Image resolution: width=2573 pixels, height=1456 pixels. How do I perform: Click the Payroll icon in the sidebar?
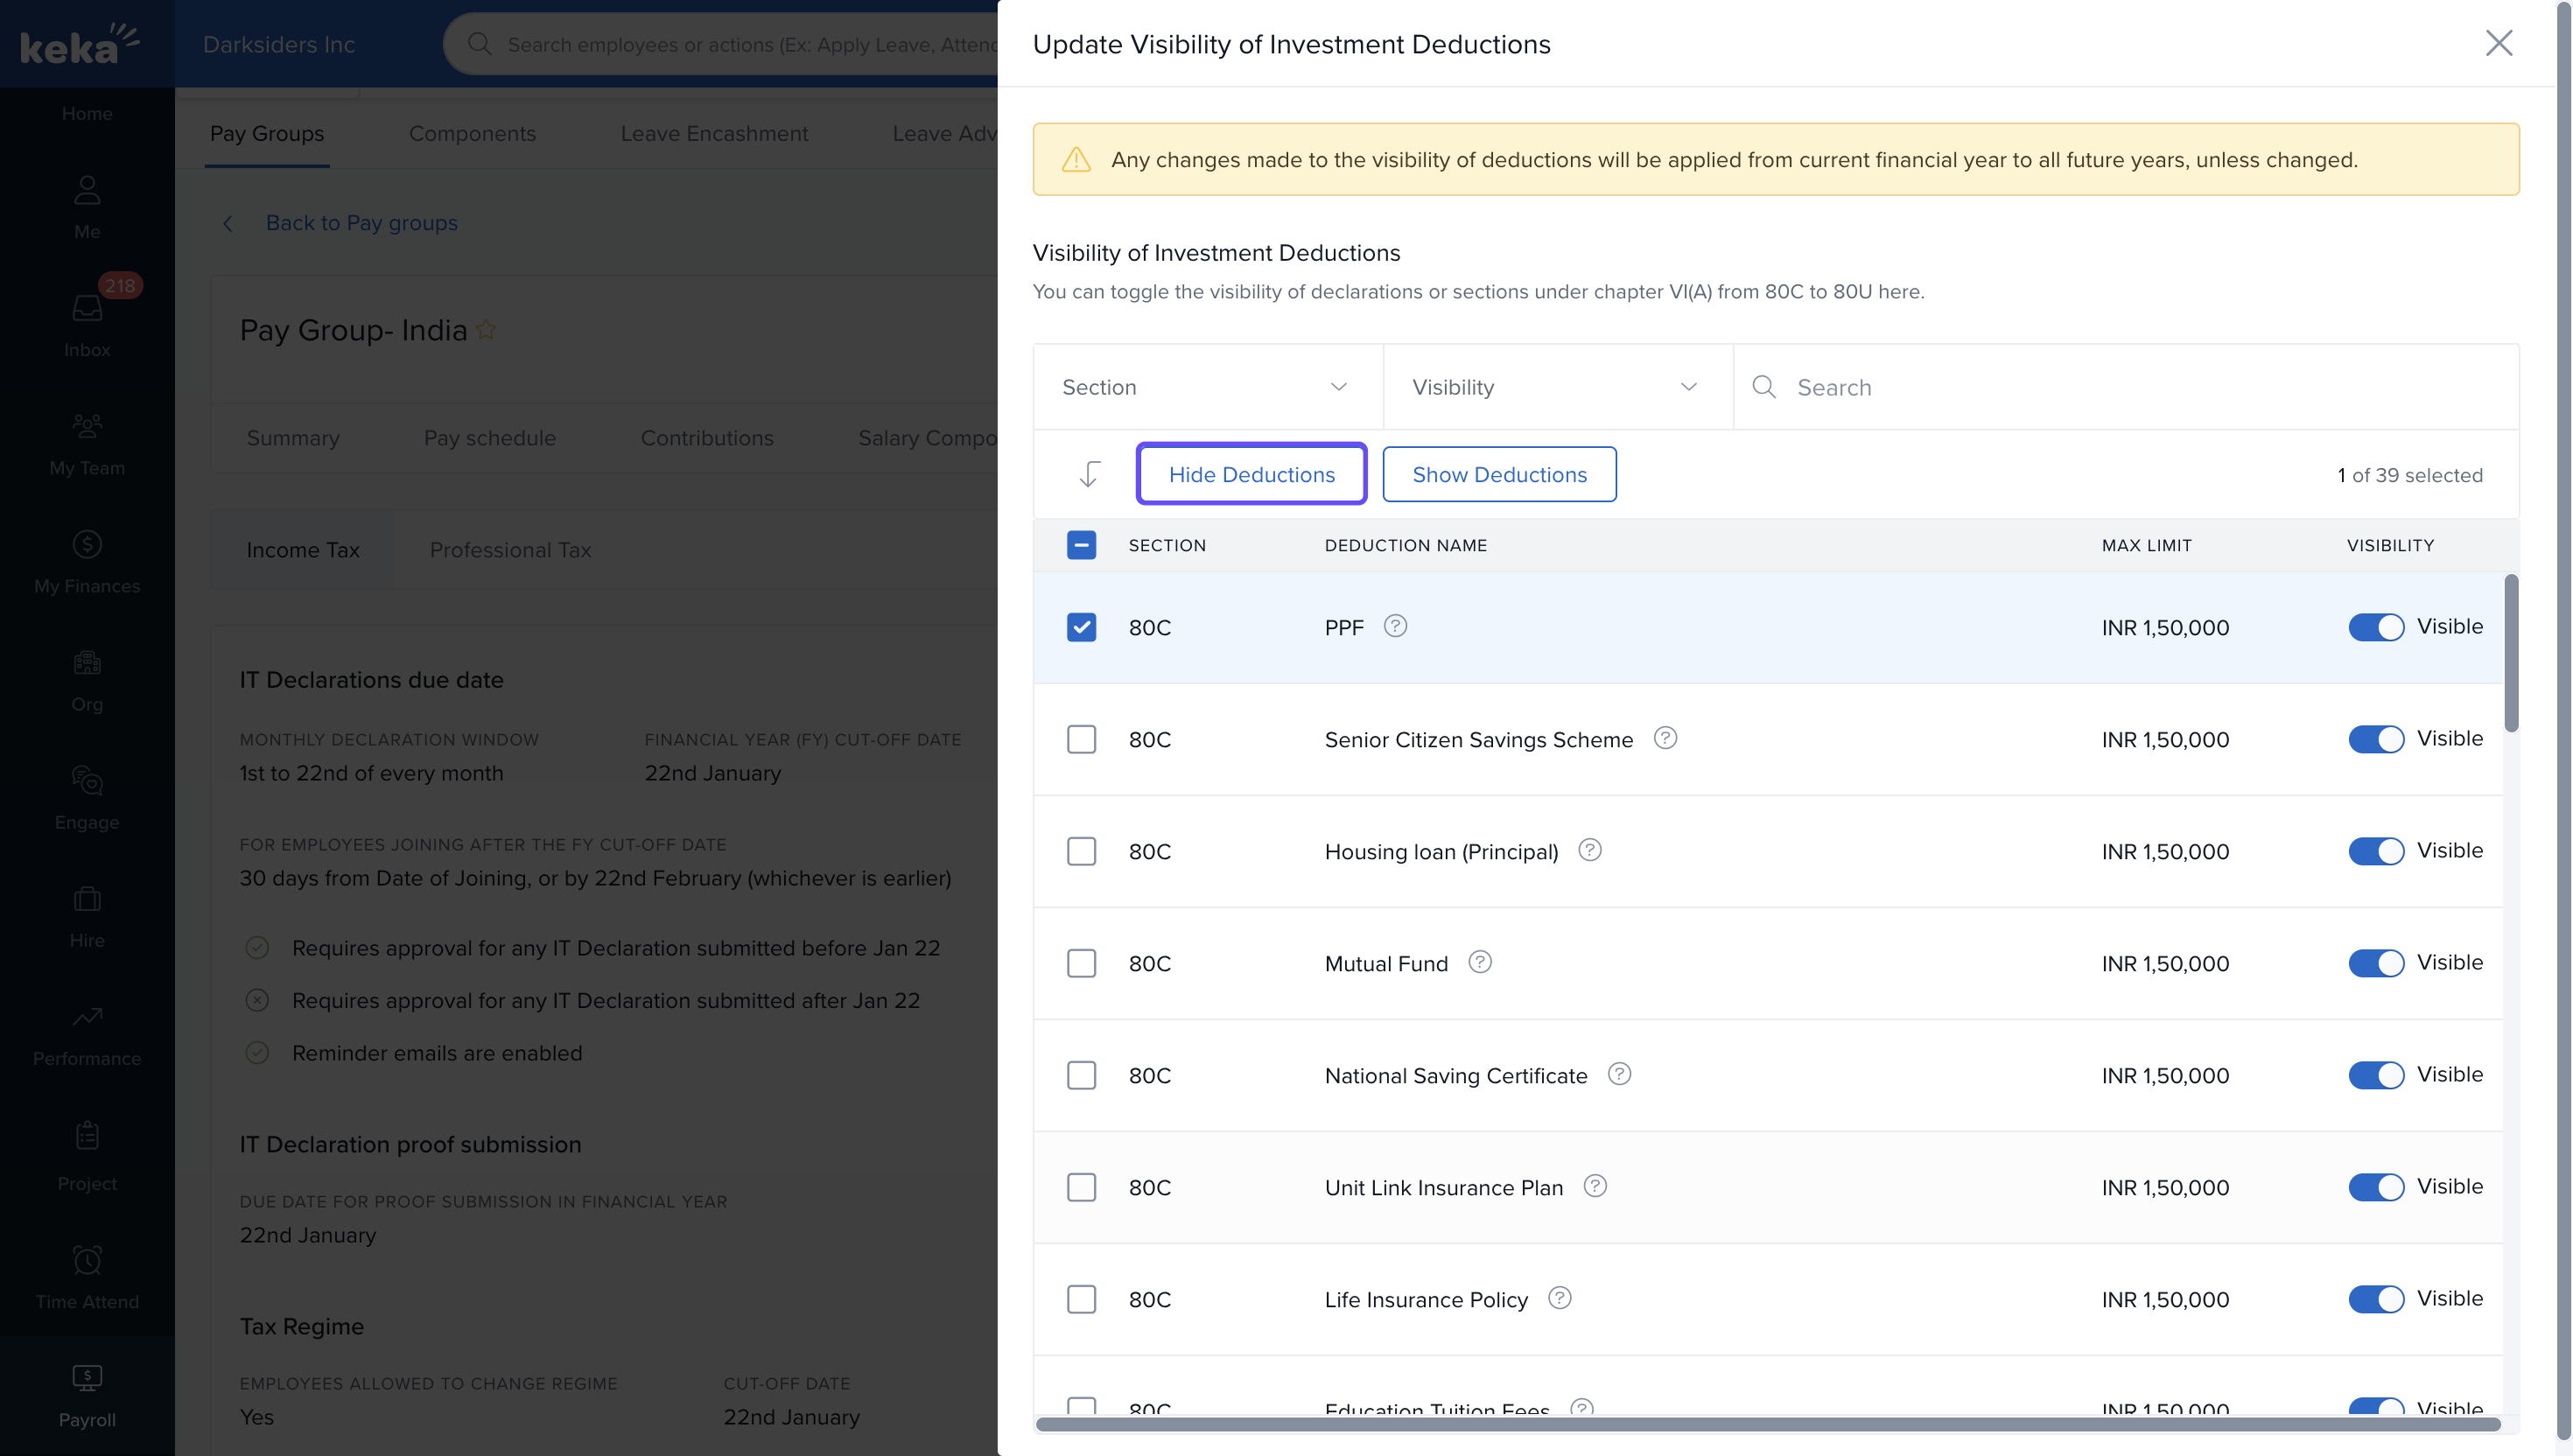click(87, 1378)
